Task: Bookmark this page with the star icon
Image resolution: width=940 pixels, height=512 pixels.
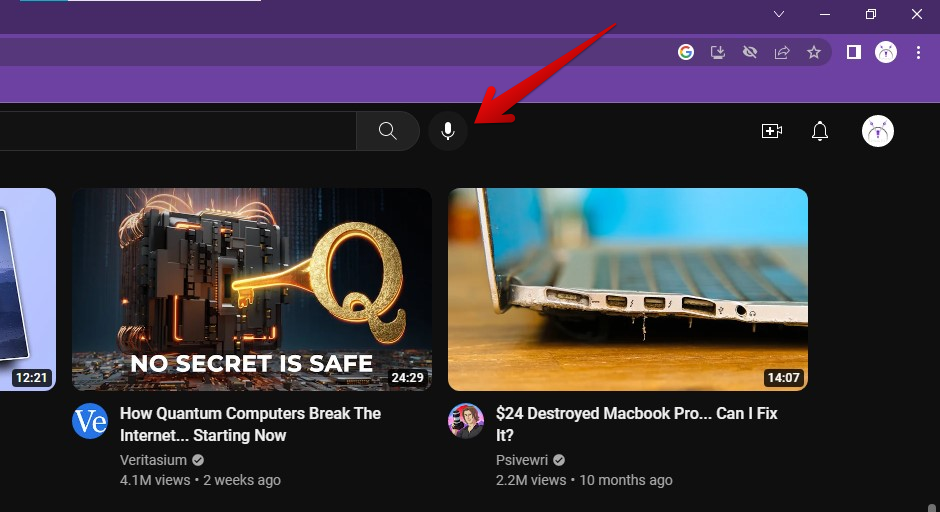Action: [814, 52]
